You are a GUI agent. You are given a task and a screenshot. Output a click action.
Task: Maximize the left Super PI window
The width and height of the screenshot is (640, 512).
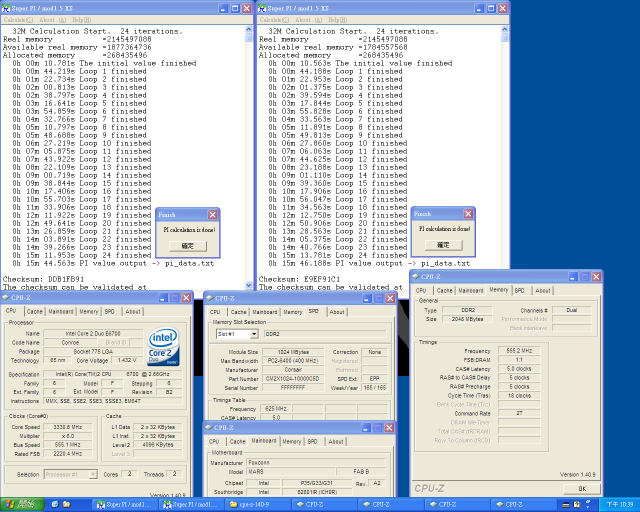click(x=235, y=8)
